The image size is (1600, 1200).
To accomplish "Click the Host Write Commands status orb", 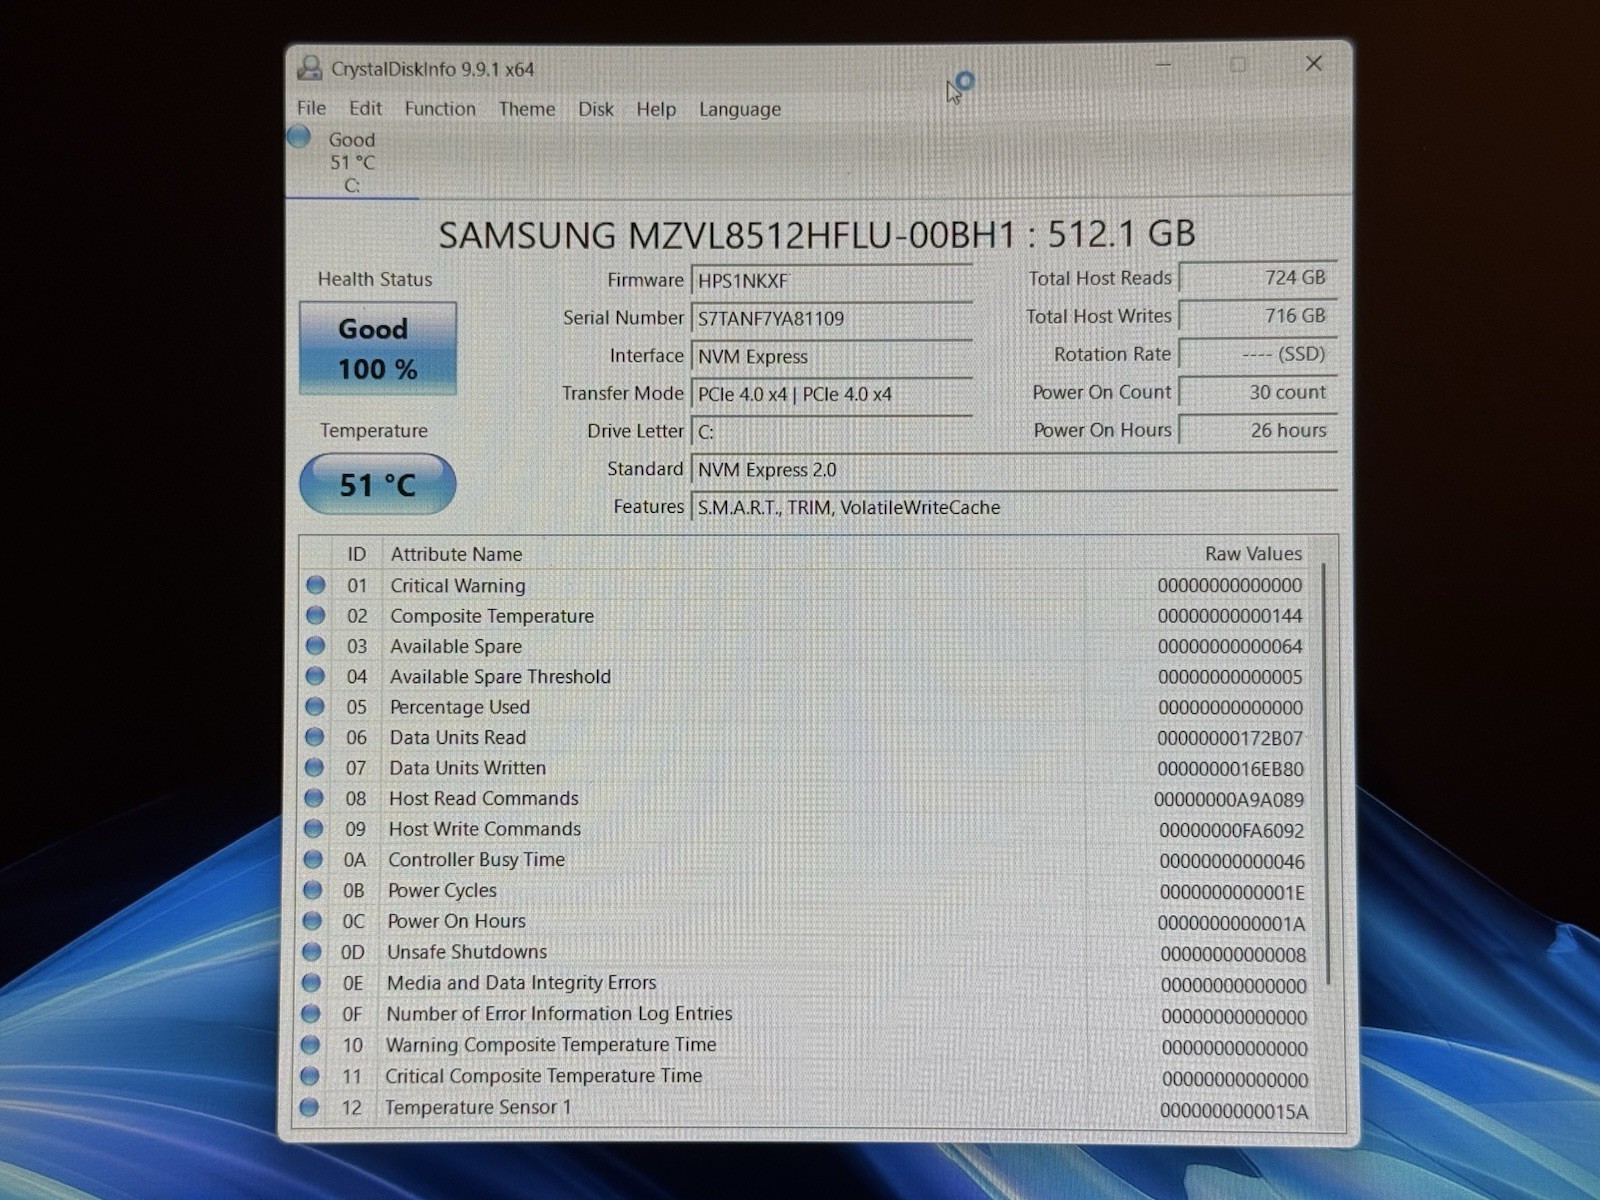I will (x=314, y=828).
